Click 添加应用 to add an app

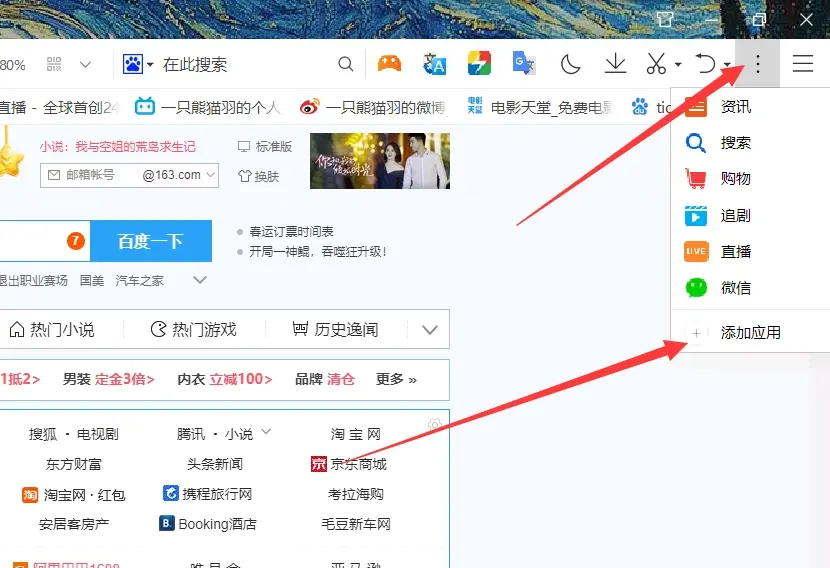(750, 332)
